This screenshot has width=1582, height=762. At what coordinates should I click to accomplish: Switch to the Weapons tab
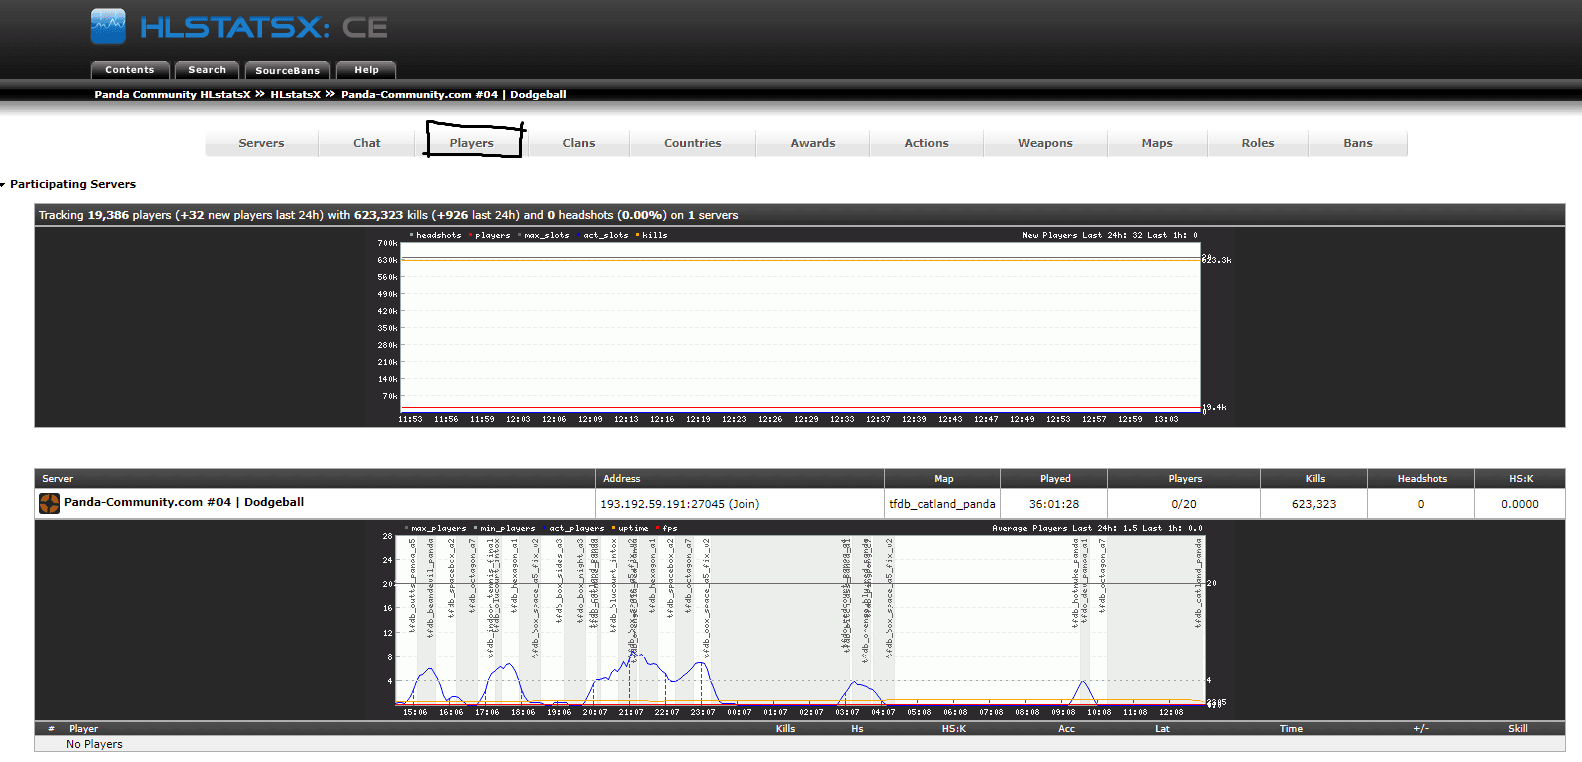[x=1045, y=143]
